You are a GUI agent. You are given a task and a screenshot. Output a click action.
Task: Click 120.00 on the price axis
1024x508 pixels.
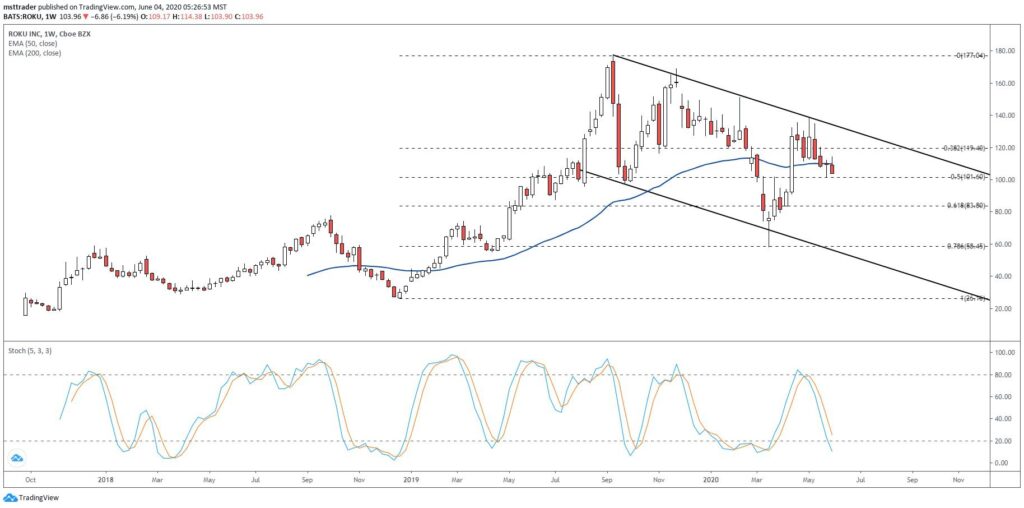point(1003,148)
